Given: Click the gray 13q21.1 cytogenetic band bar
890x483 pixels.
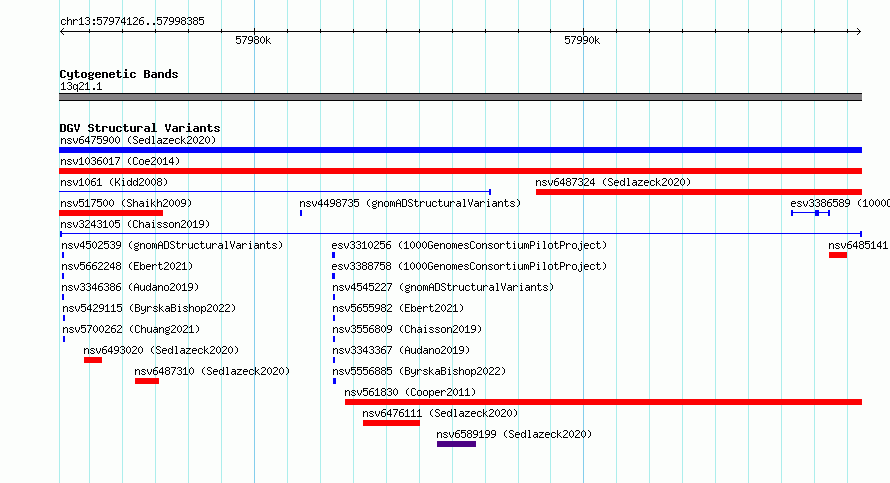Looking at the screenshot, I should click(460, 97).
